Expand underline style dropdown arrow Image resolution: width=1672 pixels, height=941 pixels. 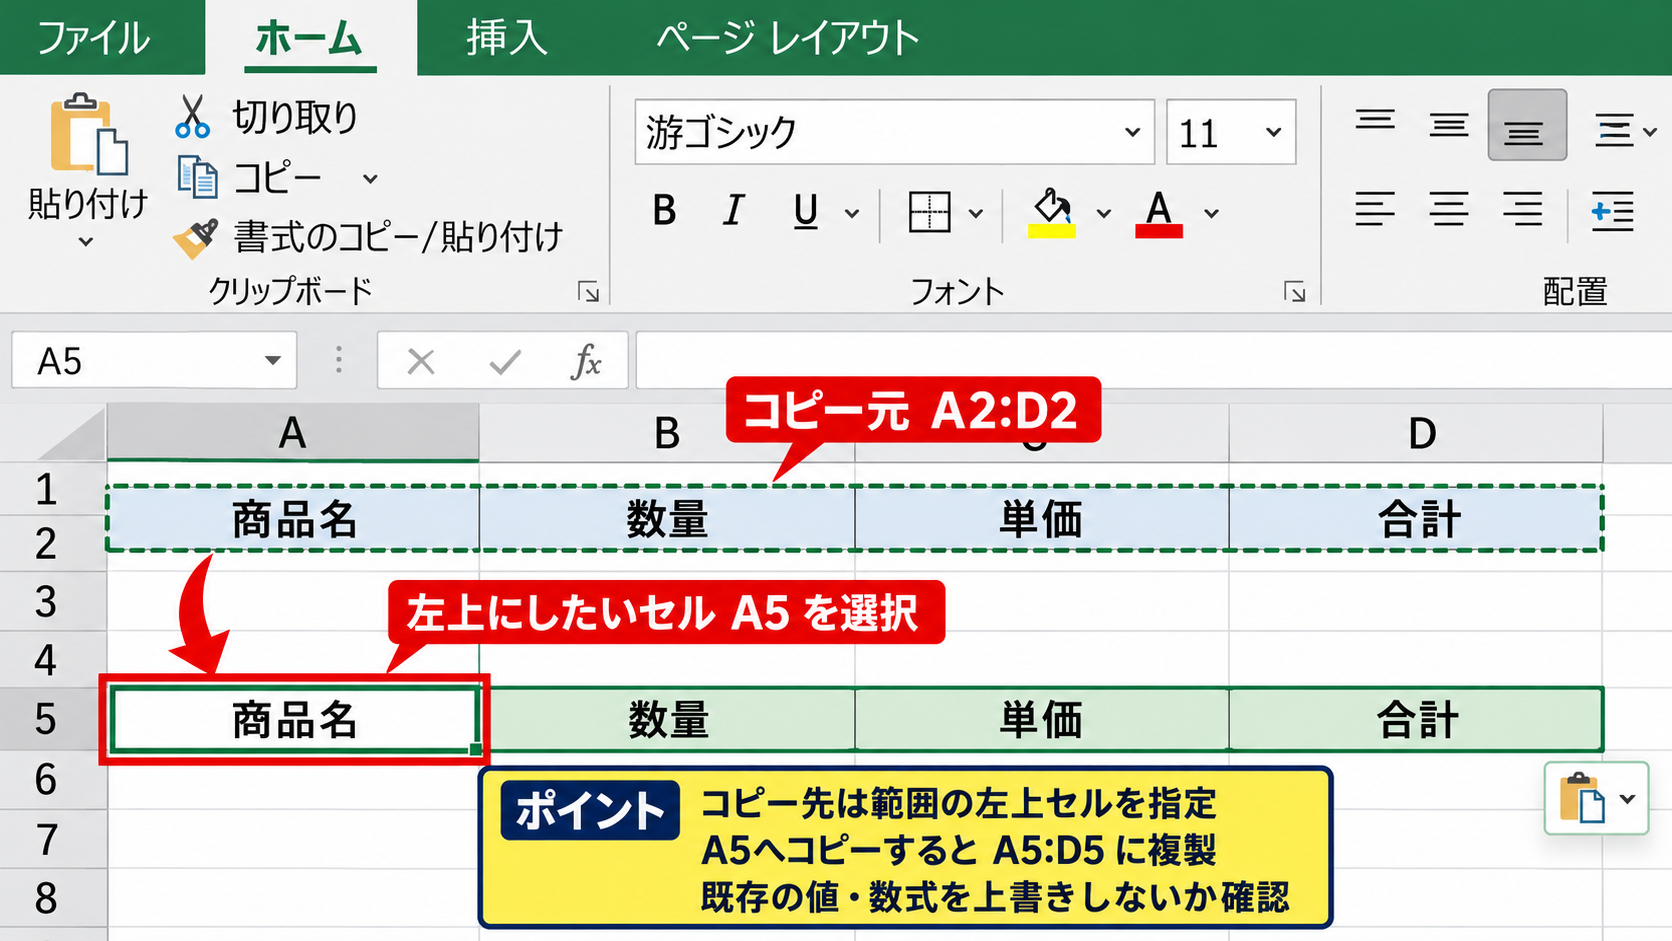pyautogui.click(x=852, y=213)
